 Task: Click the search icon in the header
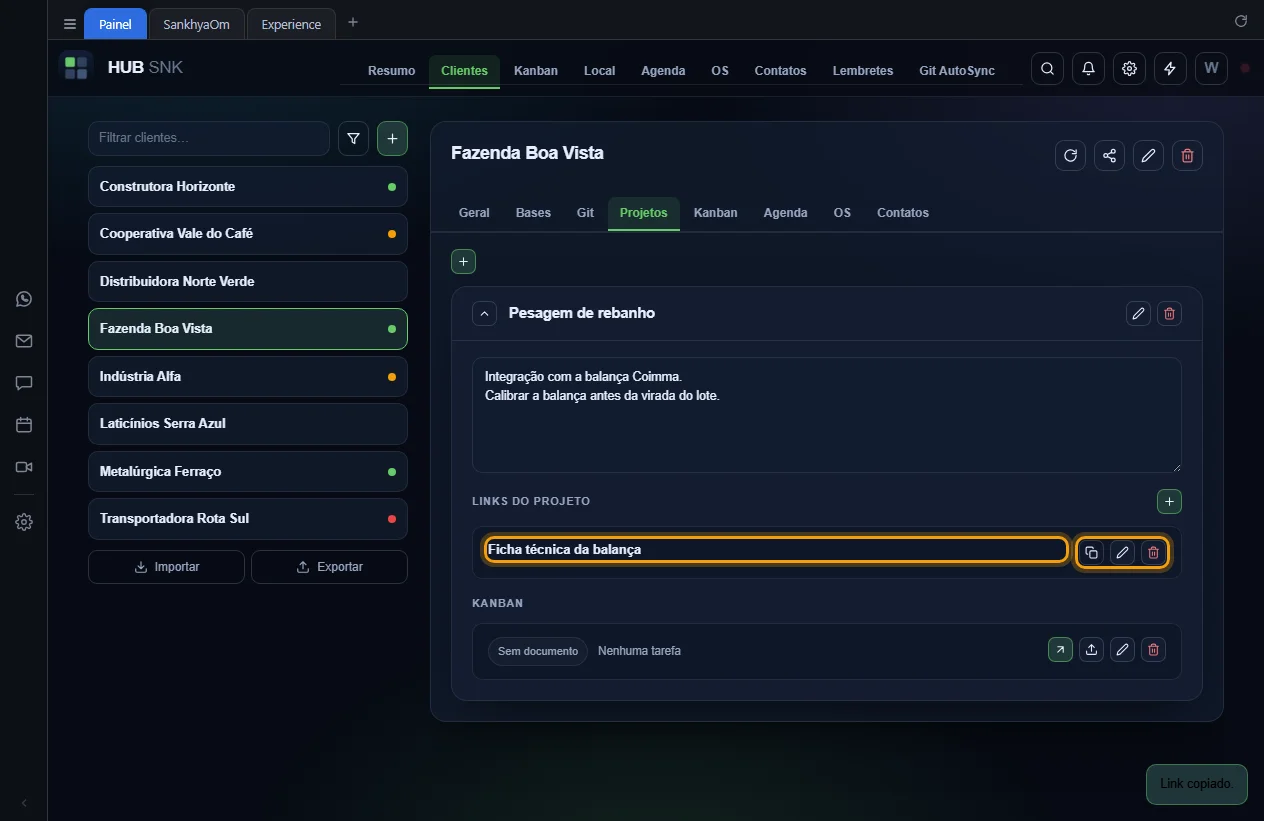(1047, 69)
